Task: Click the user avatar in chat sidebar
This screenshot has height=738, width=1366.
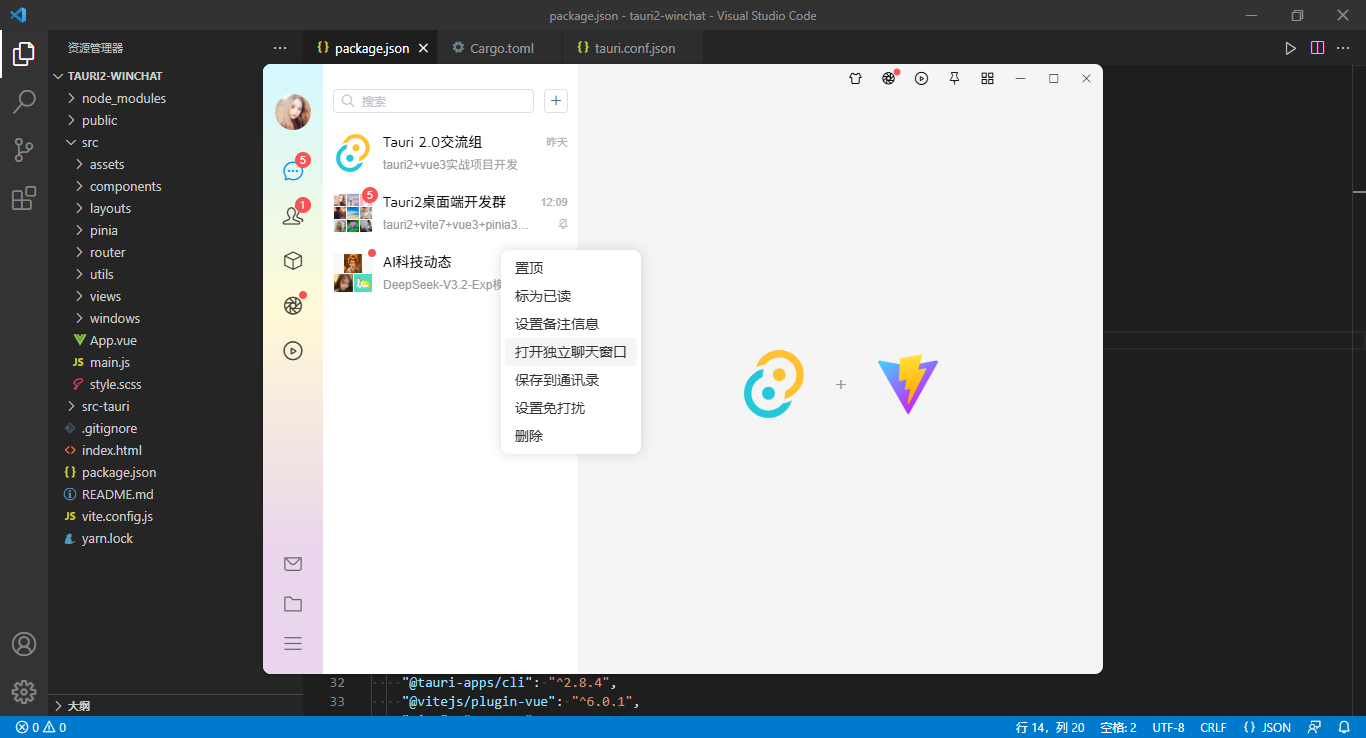Action: click(x=293, y=112)
